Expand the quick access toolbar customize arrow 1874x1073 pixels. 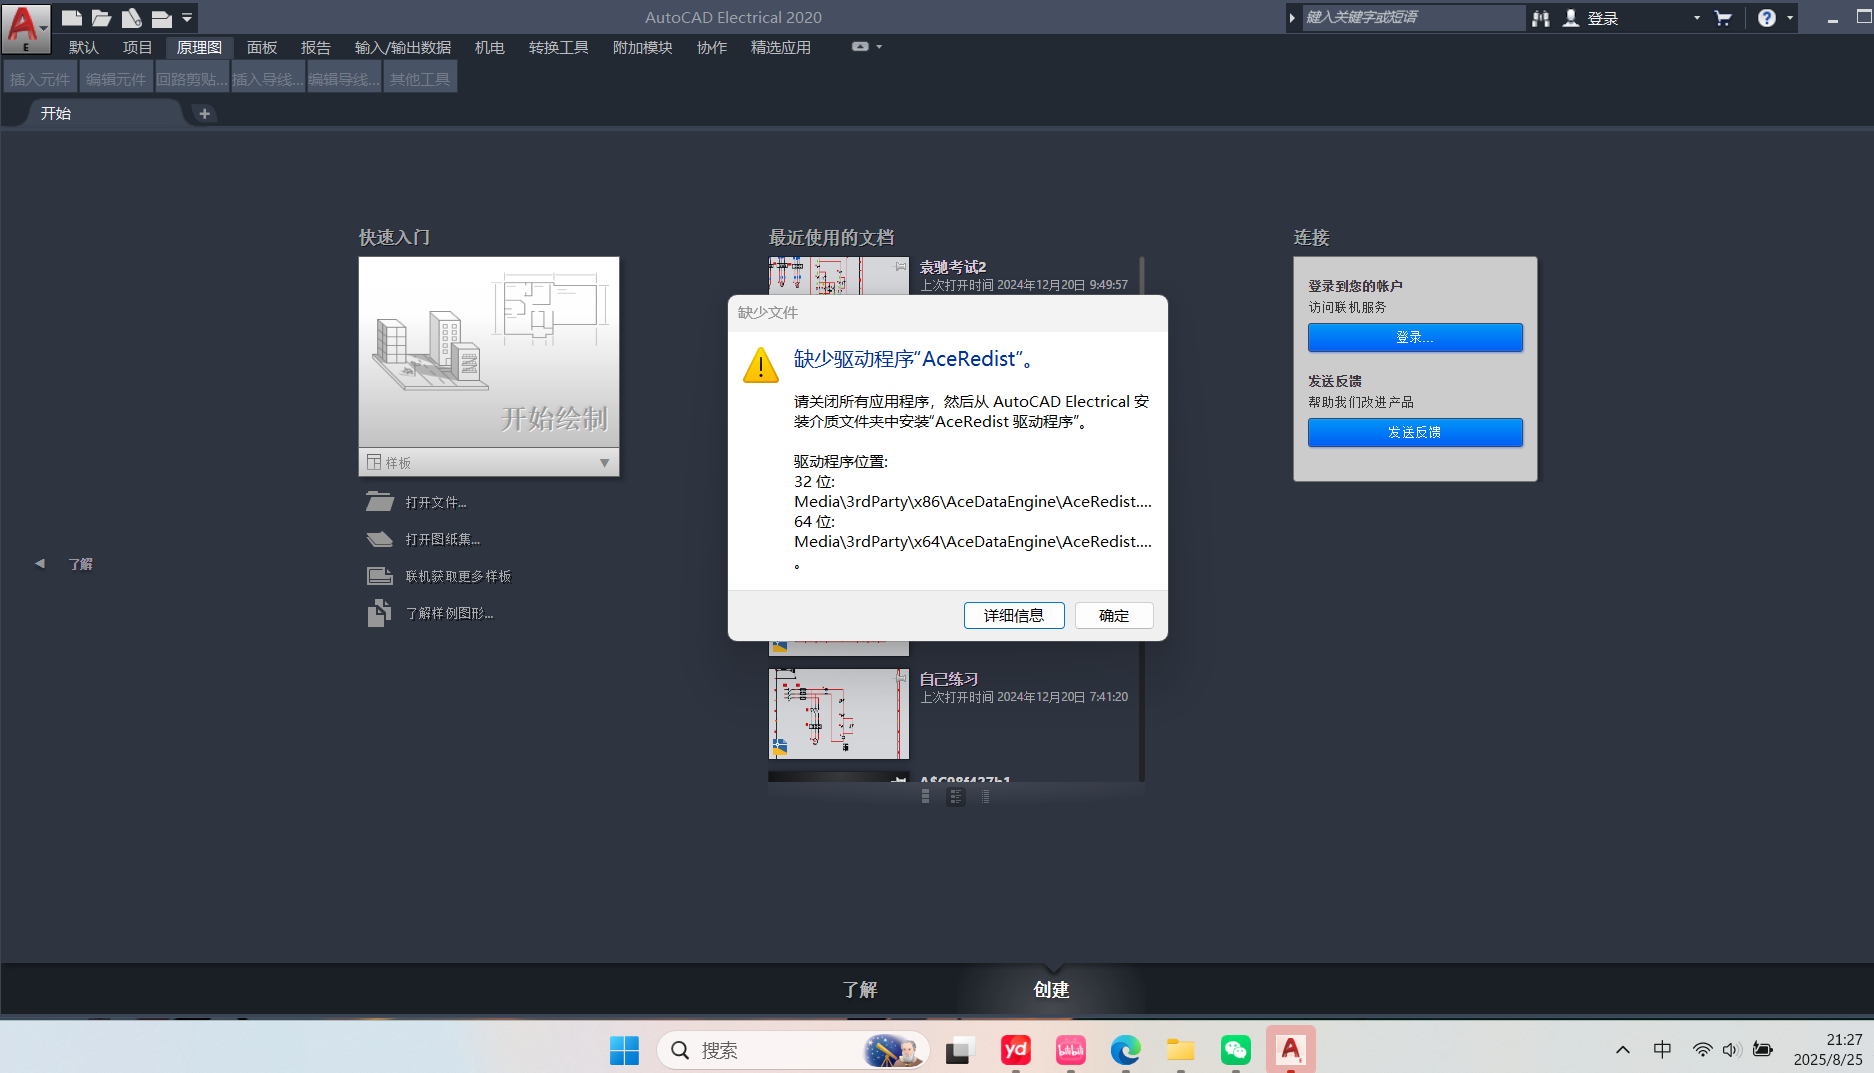point(187,17)
